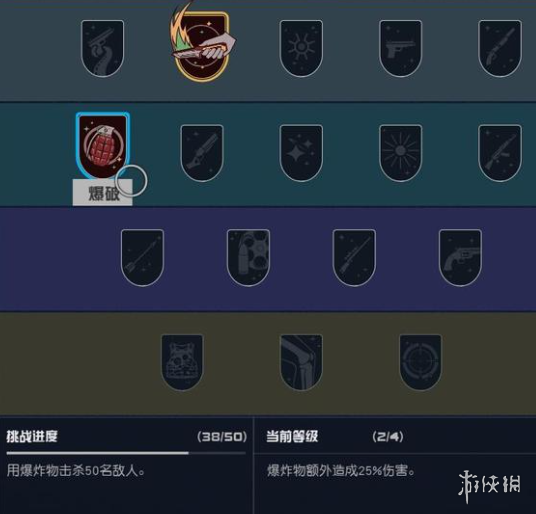
Task: Select the assault rifle perk badge
Action: 500,153
